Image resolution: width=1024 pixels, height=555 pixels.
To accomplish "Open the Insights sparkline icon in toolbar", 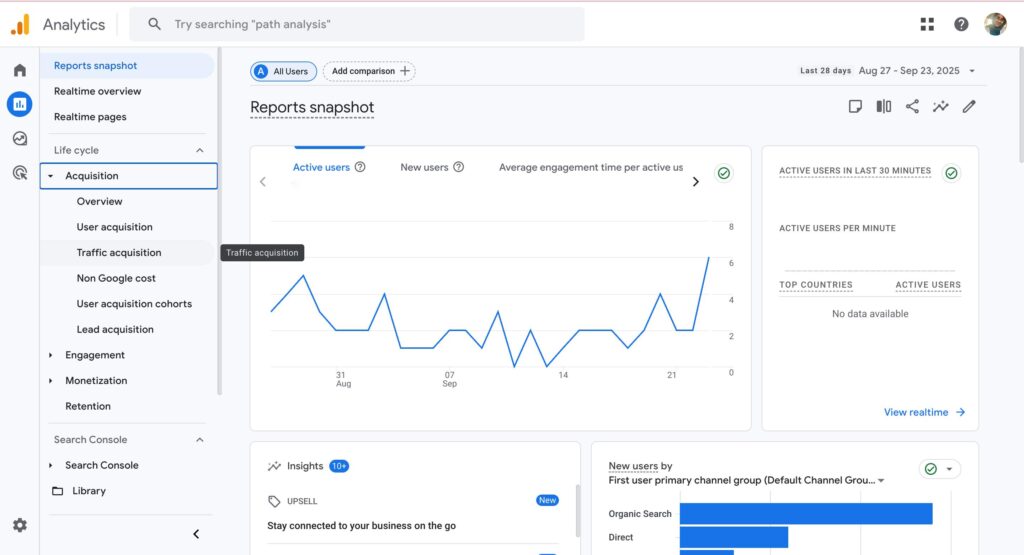I will 940,107.
